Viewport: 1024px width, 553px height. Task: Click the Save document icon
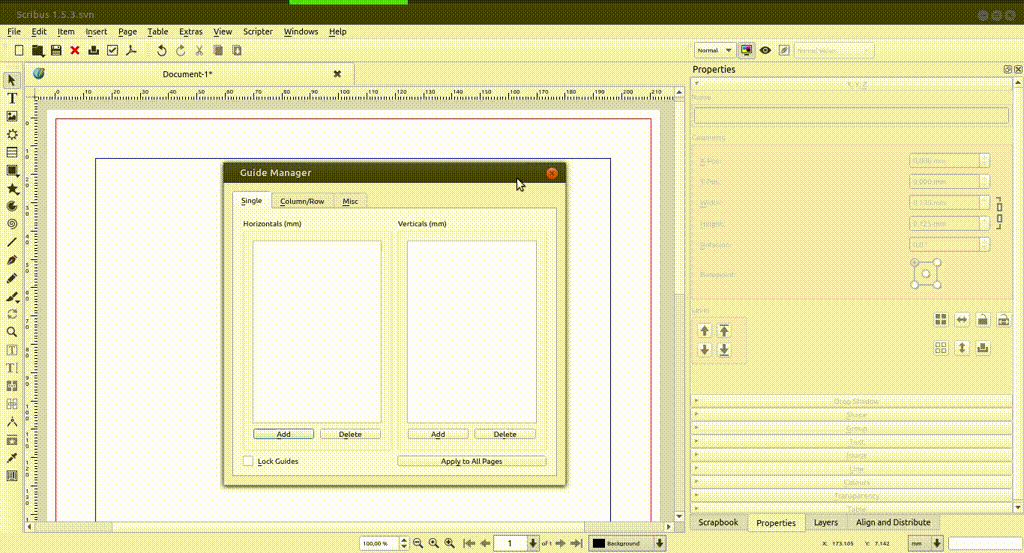pos(56,50)
